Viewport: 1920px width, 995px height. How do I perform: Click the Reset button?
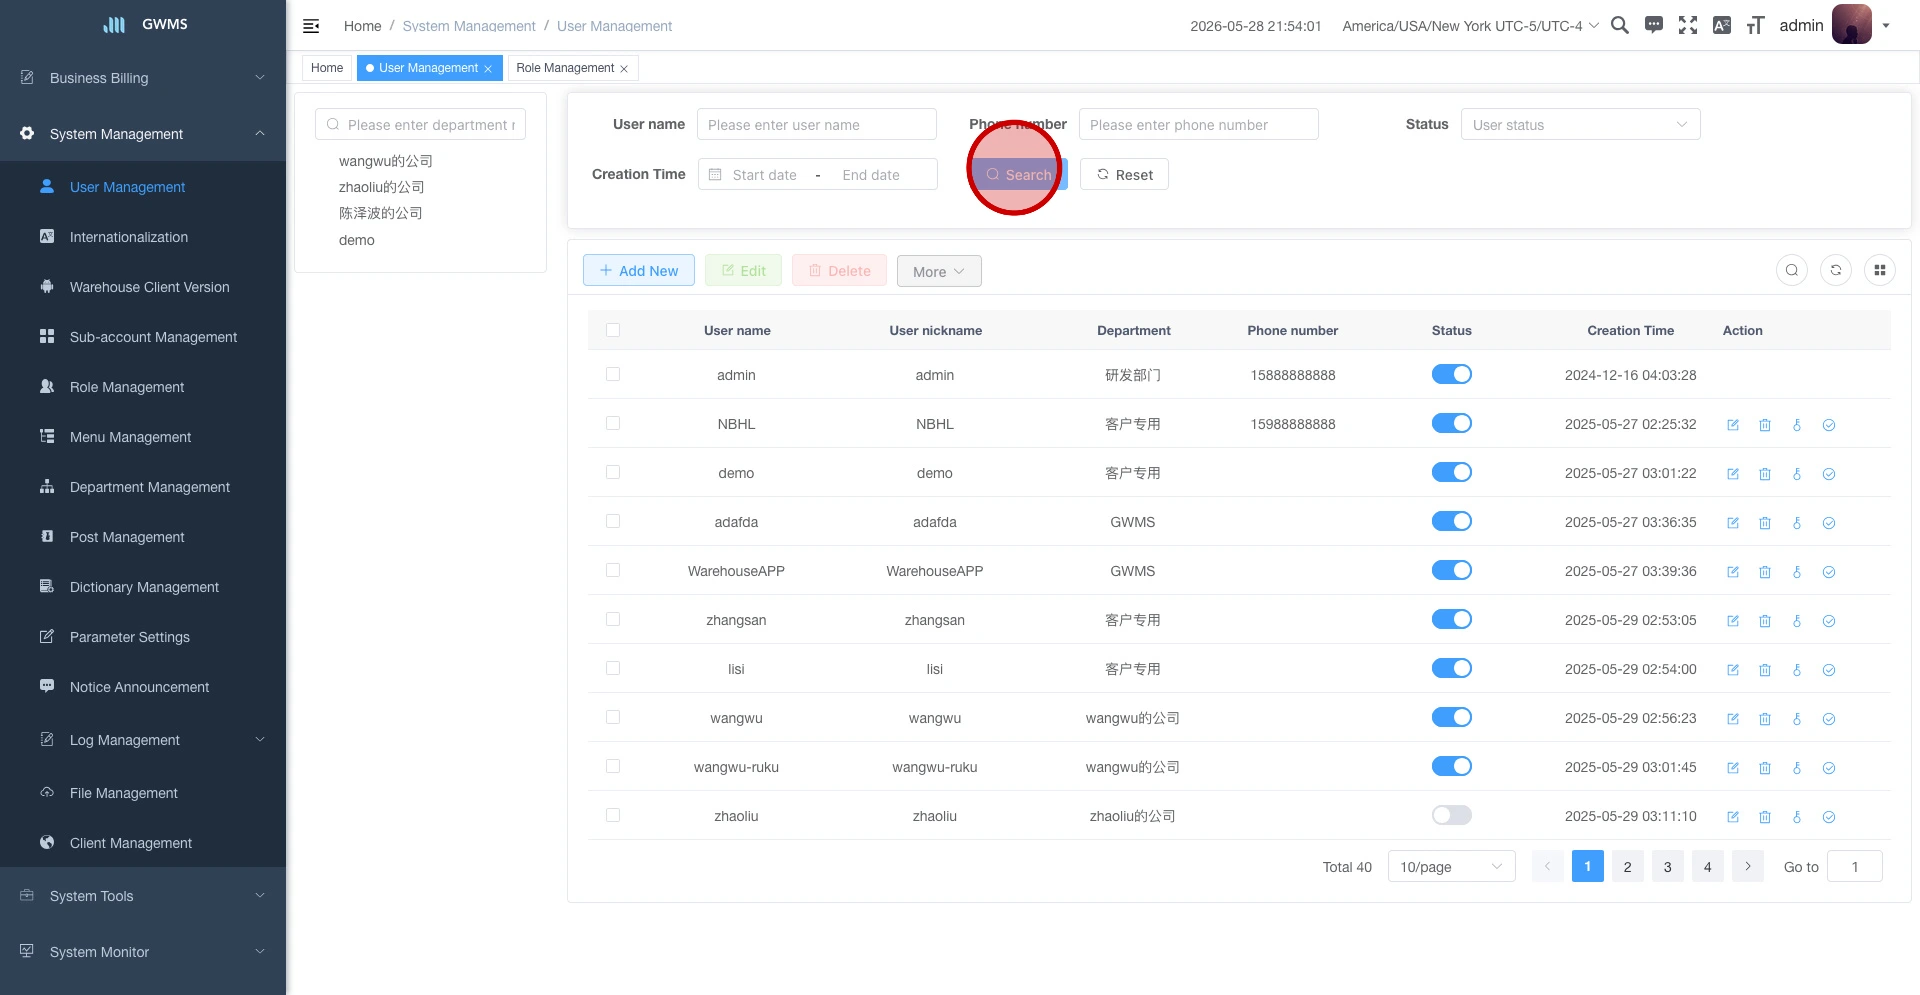(x=1124, y=174)
